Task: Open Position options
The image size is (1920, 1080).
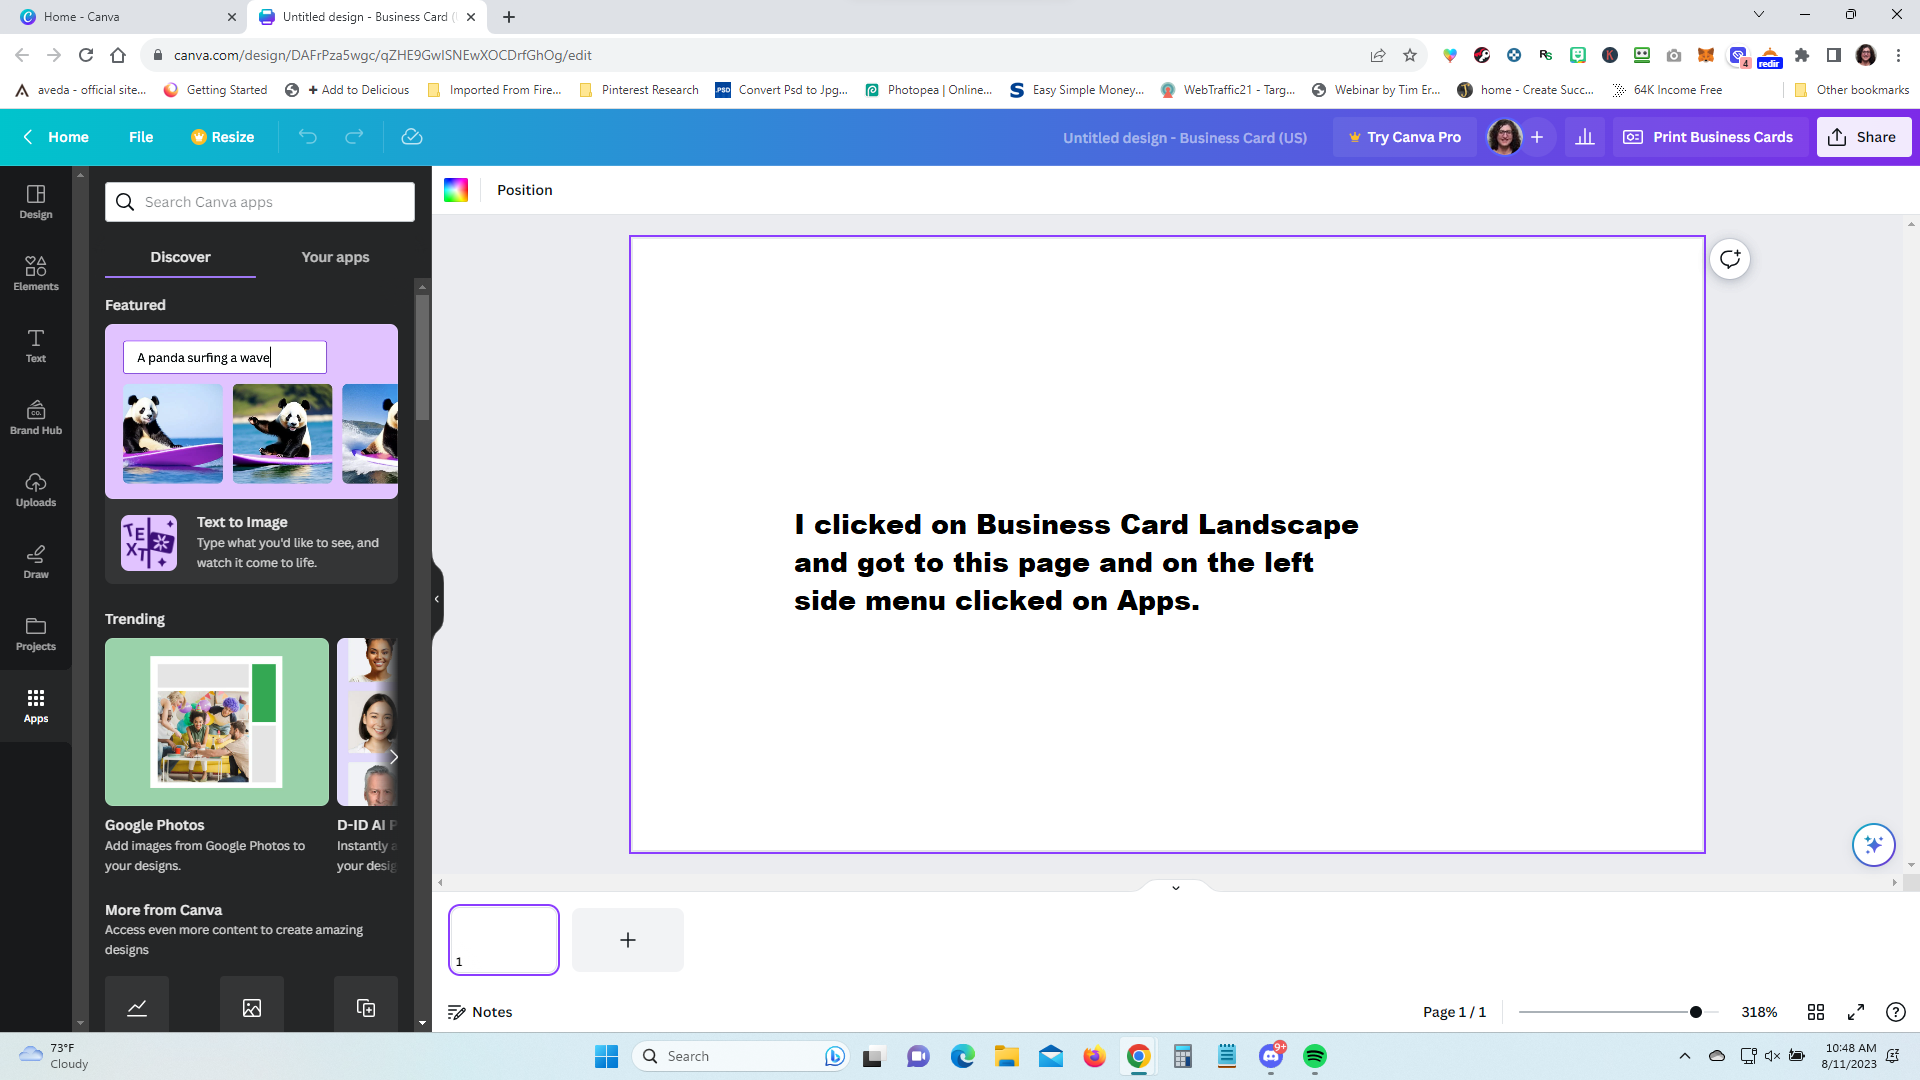Action: 524,190
